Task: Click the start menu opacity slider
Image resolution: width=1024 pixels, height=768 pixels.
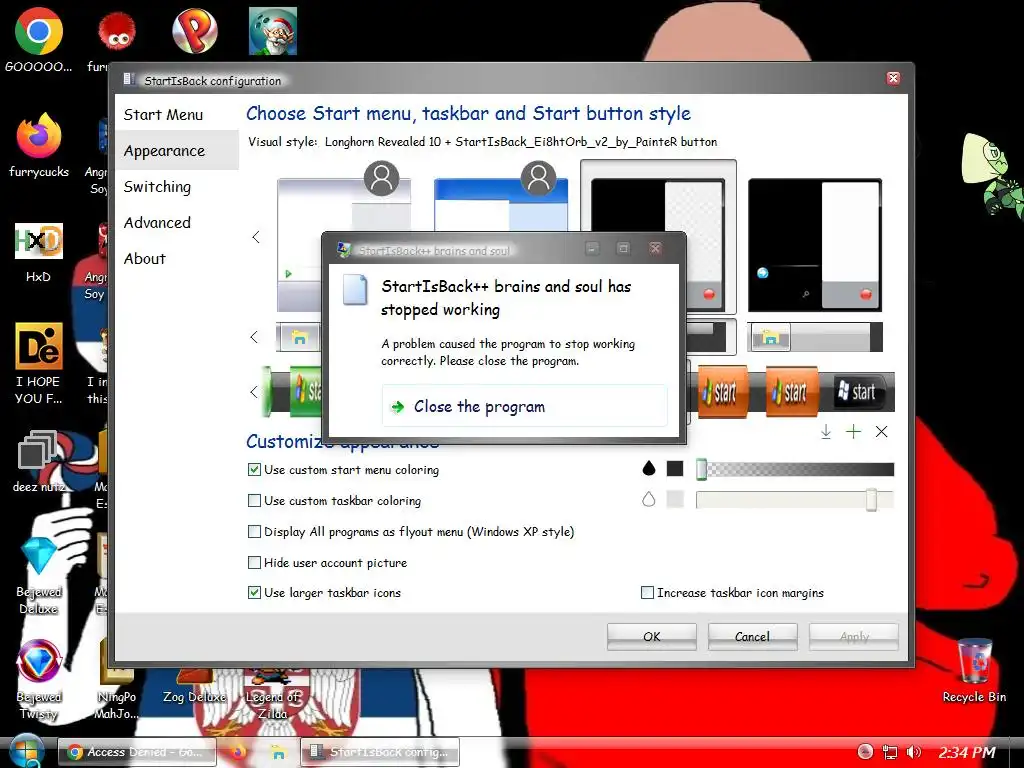Action: 795,469
